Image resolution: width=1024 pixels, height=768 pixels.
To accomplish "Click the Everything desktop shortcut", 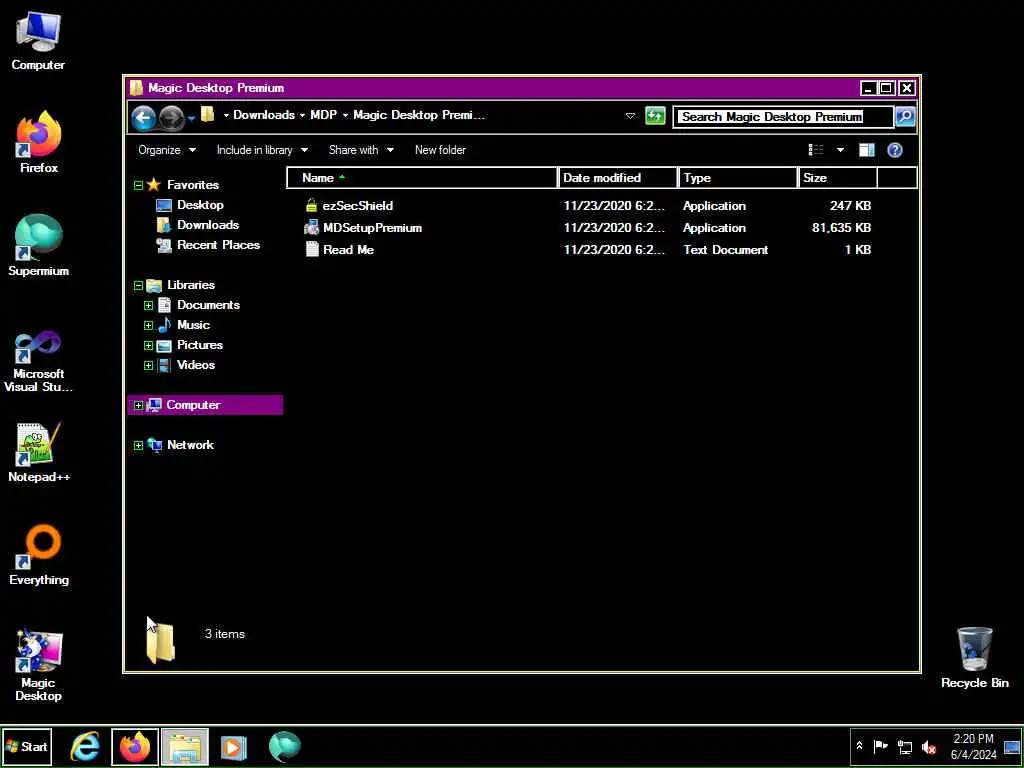I will coord(39,554).
